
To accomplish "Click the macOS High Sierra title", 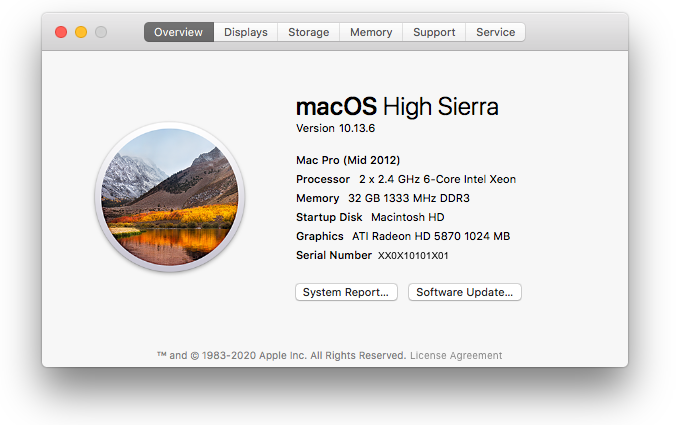I will (397, 107).
